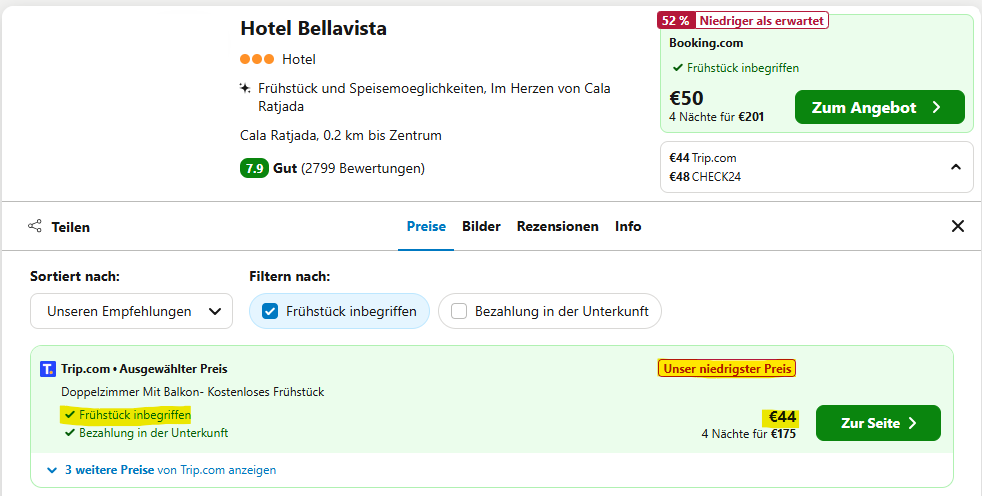Click the Hotel Bellavista title

313,28
